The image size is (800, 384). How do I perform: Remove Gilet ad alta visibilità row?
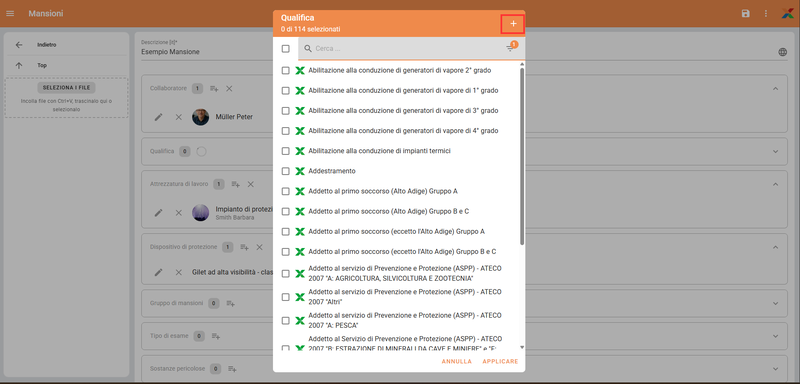pyautogui.click(x=179, y=272)
